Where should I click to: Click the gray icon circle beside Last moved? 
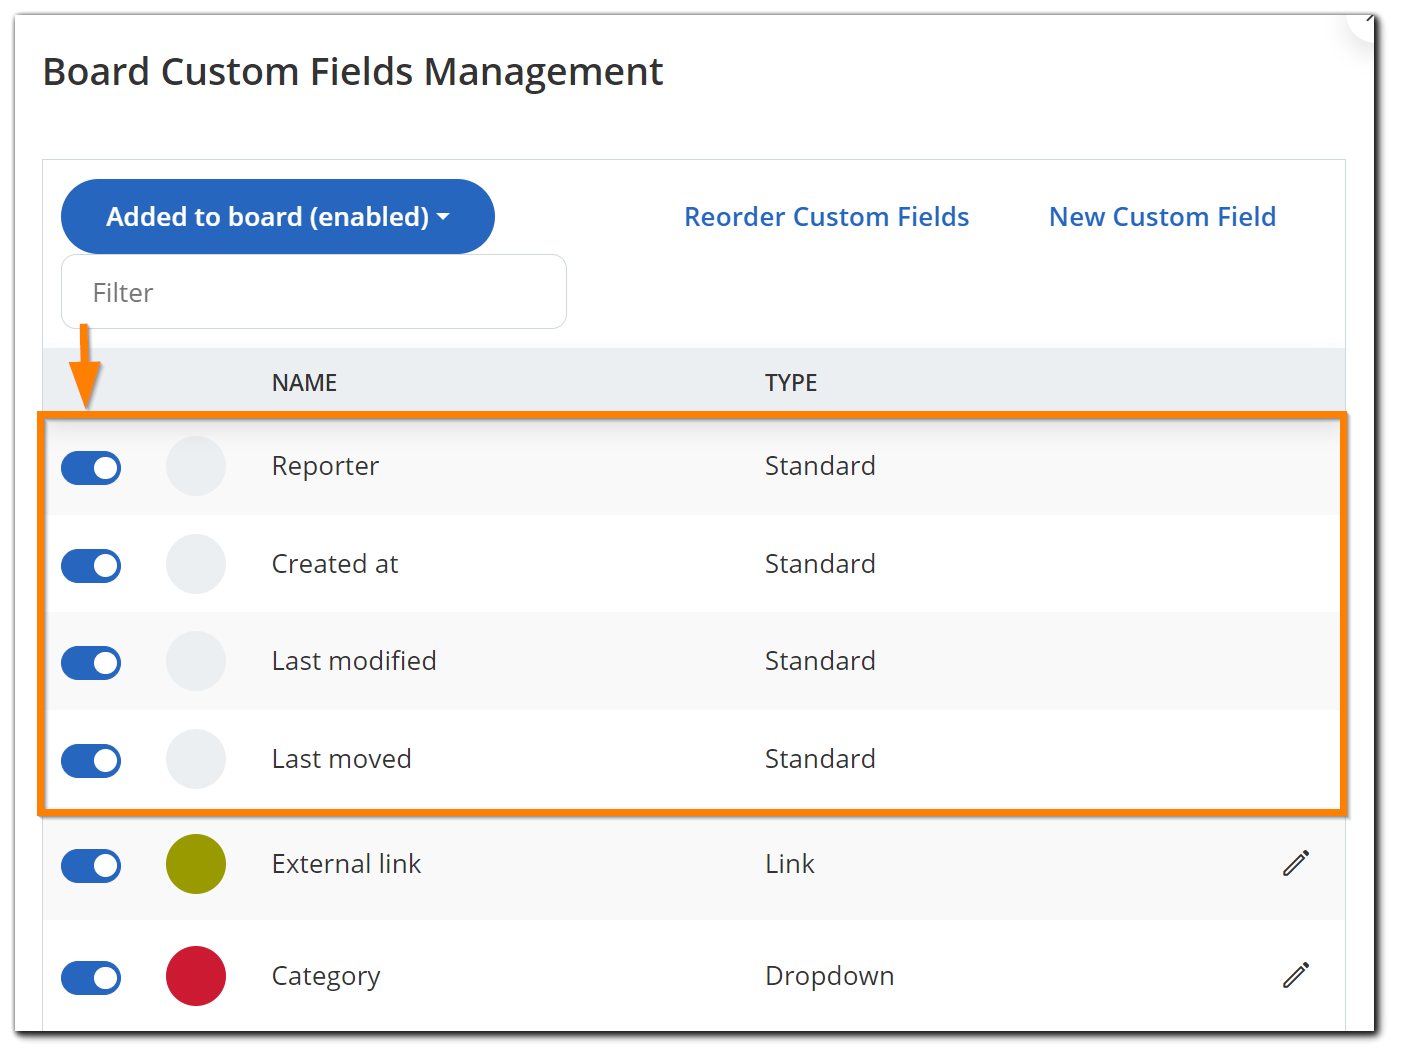[196, 759]
